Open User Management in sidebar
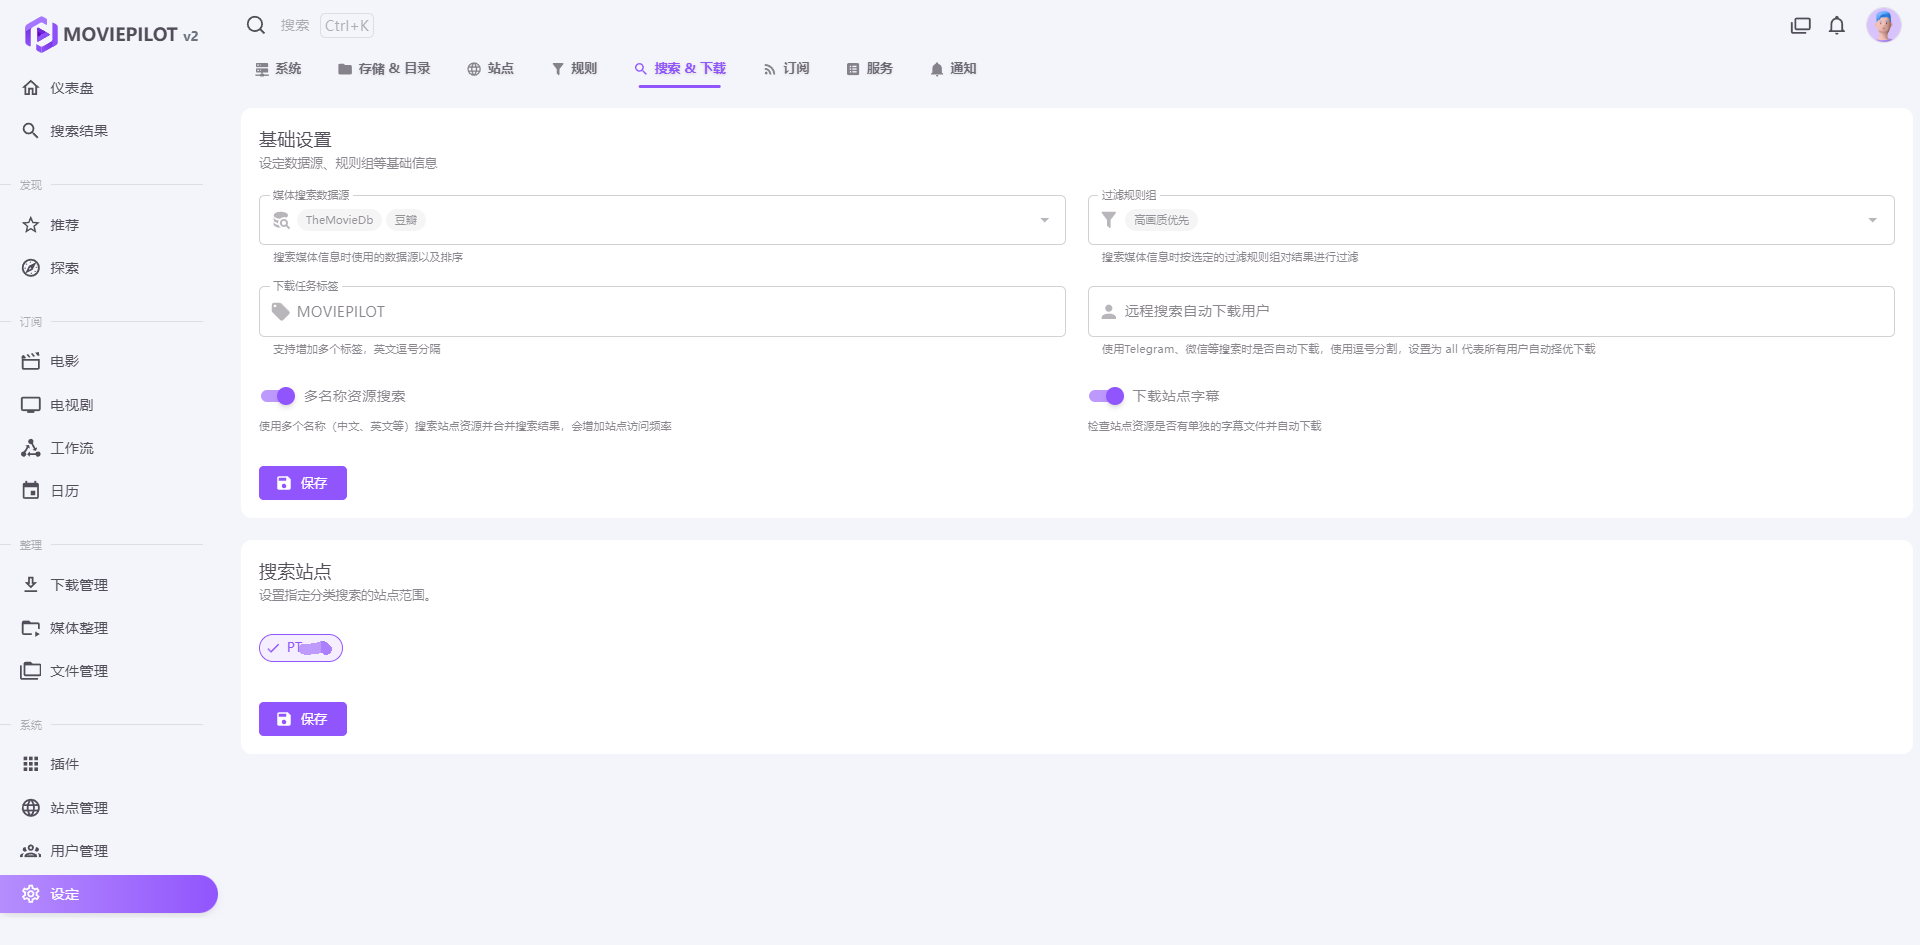Image resolution: width=1920 pixels, height=945 pixels. 78,851
